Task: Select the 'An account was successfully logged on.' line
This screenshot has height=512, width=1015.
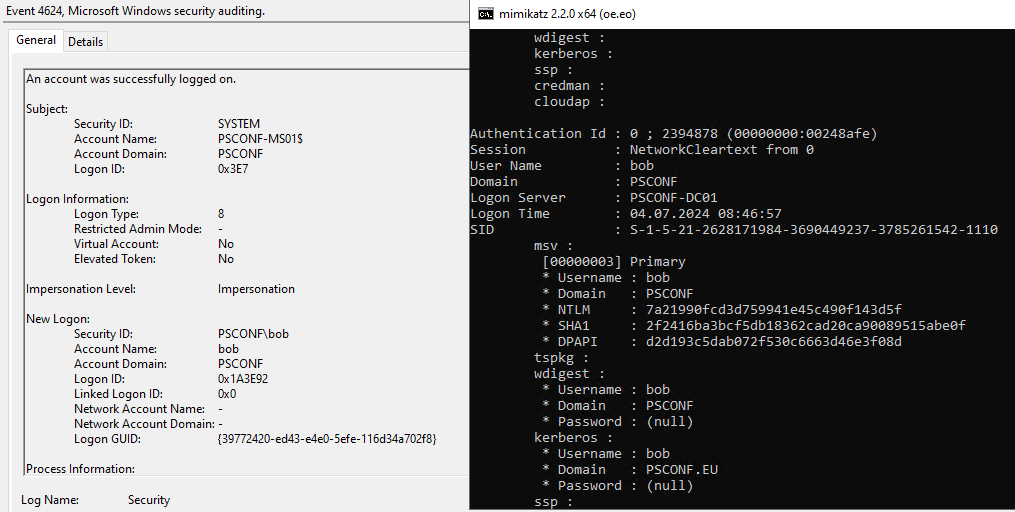Action: tap(131, 79)
